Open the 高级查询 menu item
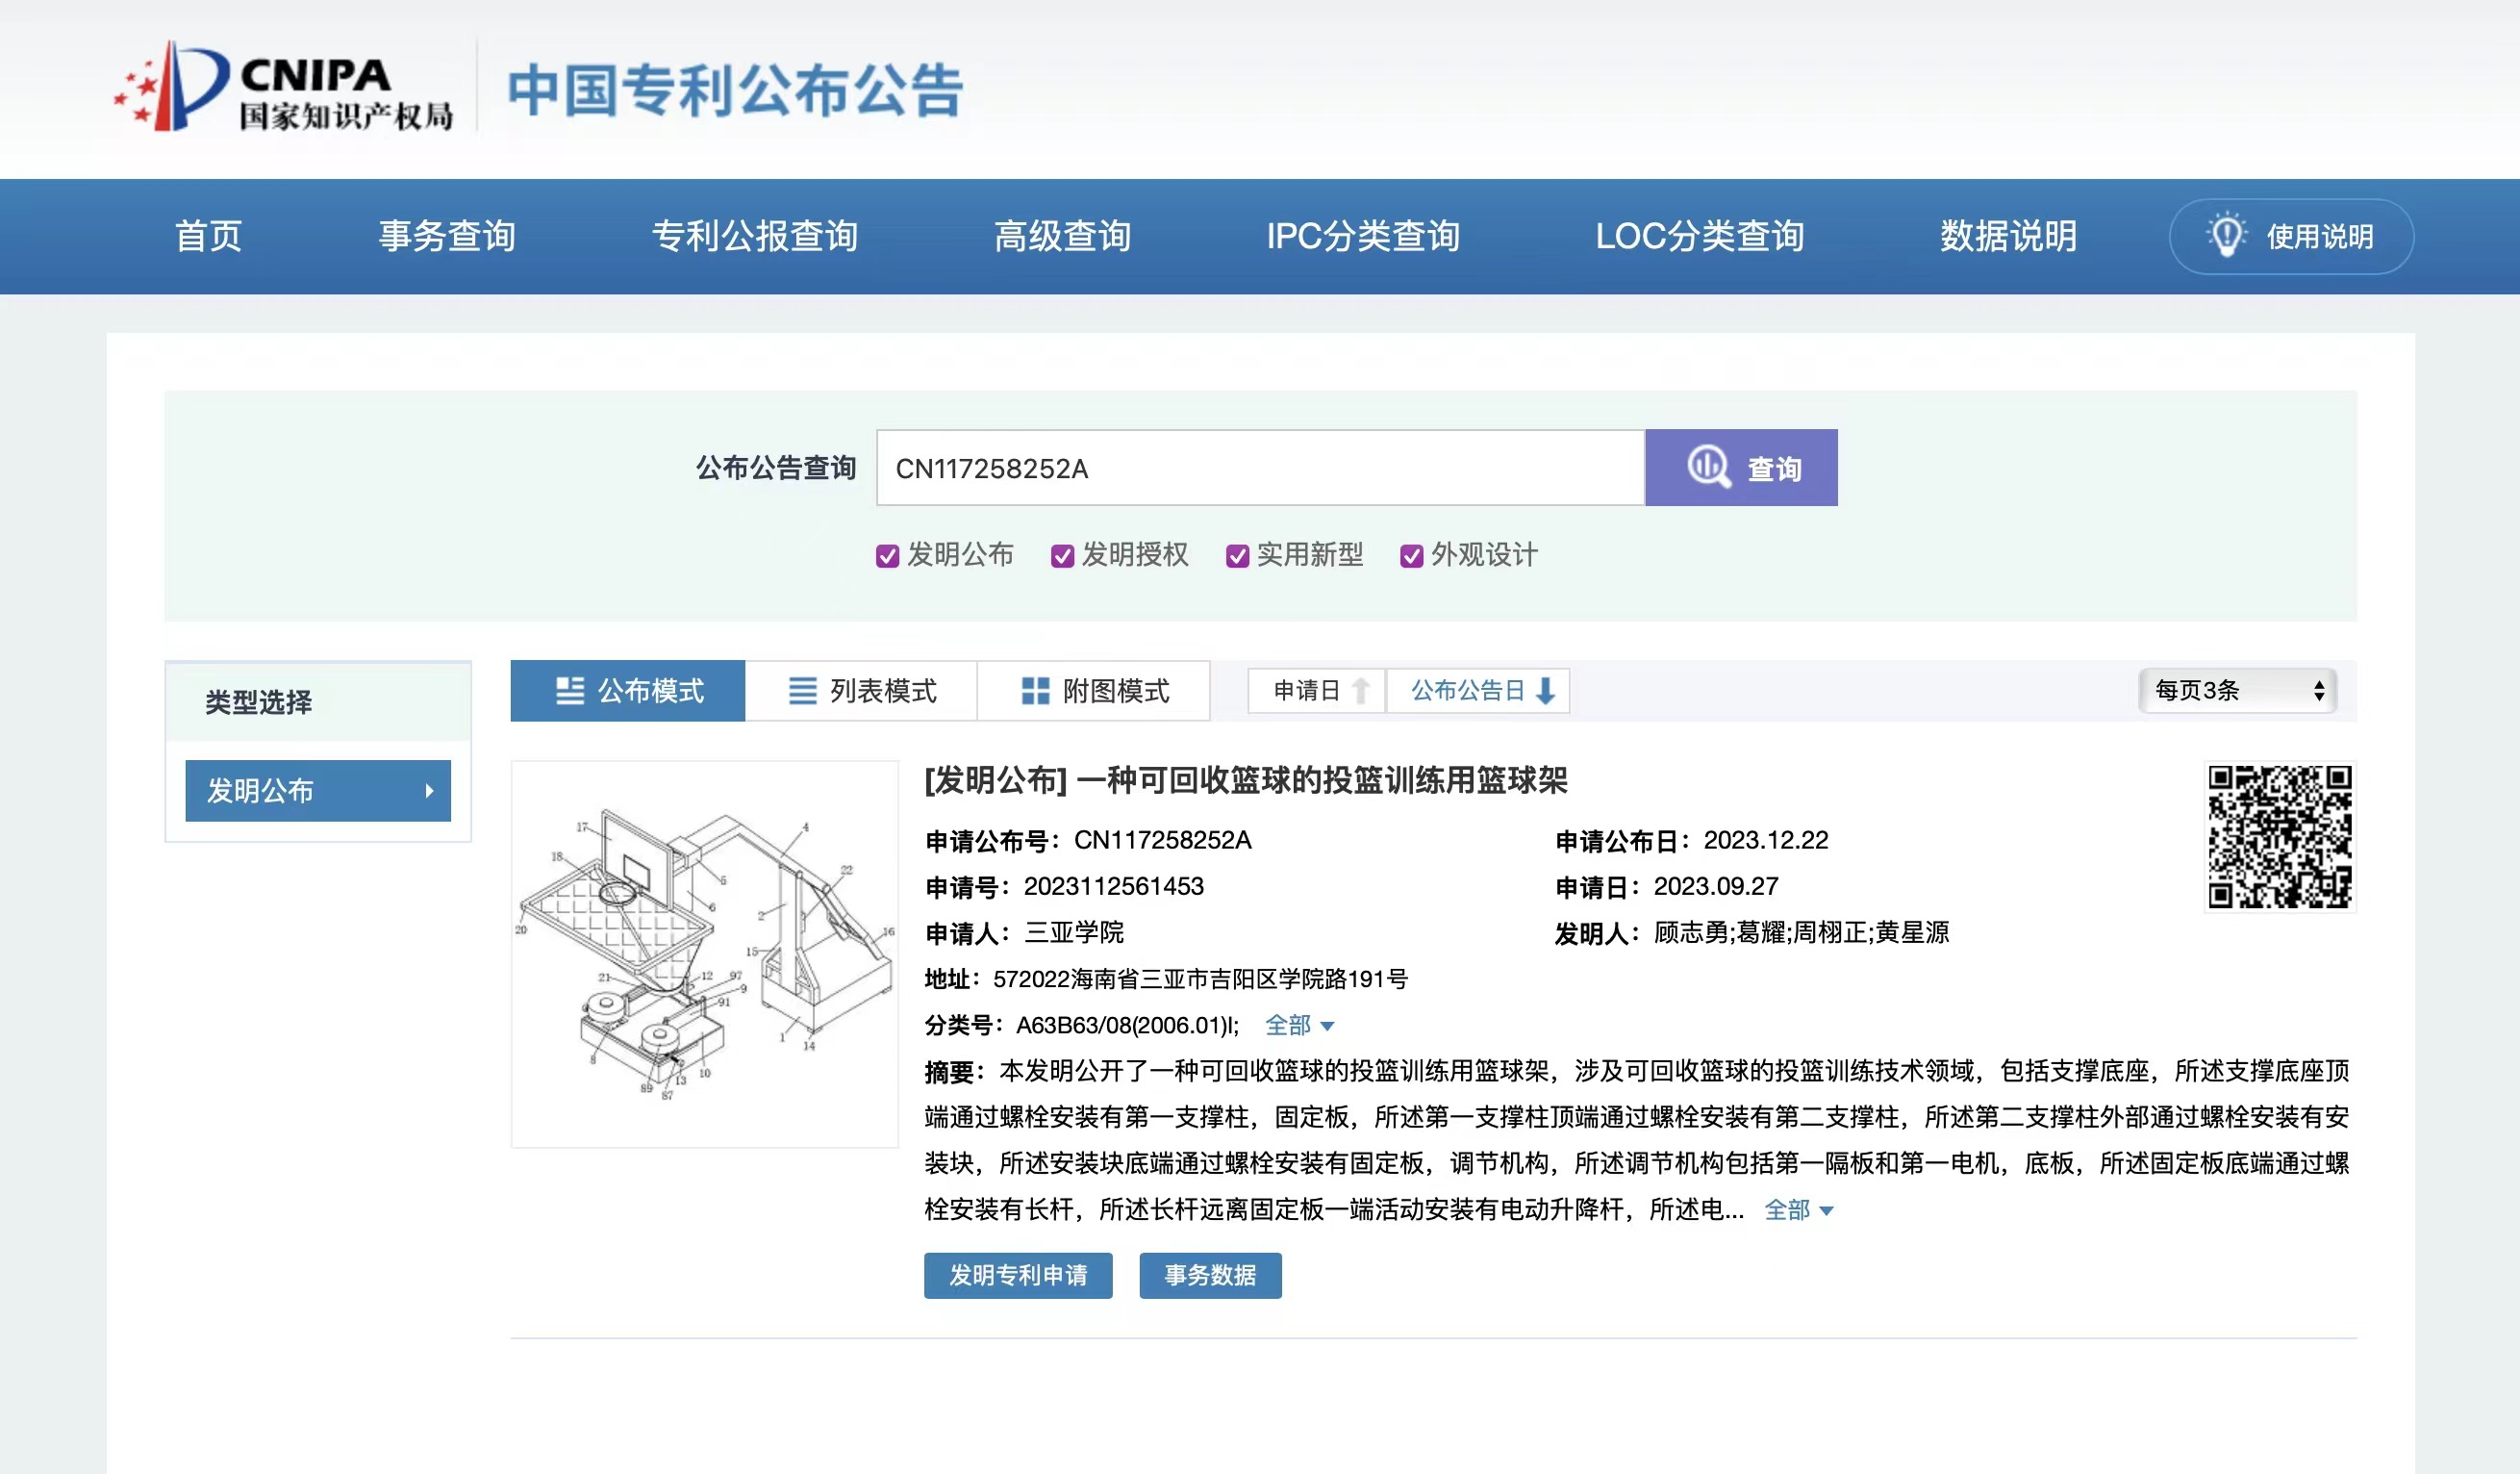2520x1474 pixels. pyautogui.click(x=1062, y=236)
